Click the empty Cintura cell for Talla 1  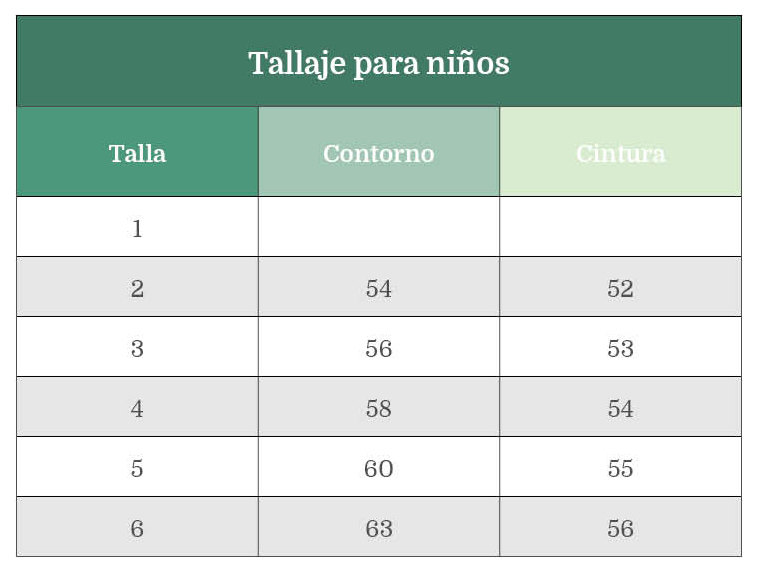pos(620,227)
